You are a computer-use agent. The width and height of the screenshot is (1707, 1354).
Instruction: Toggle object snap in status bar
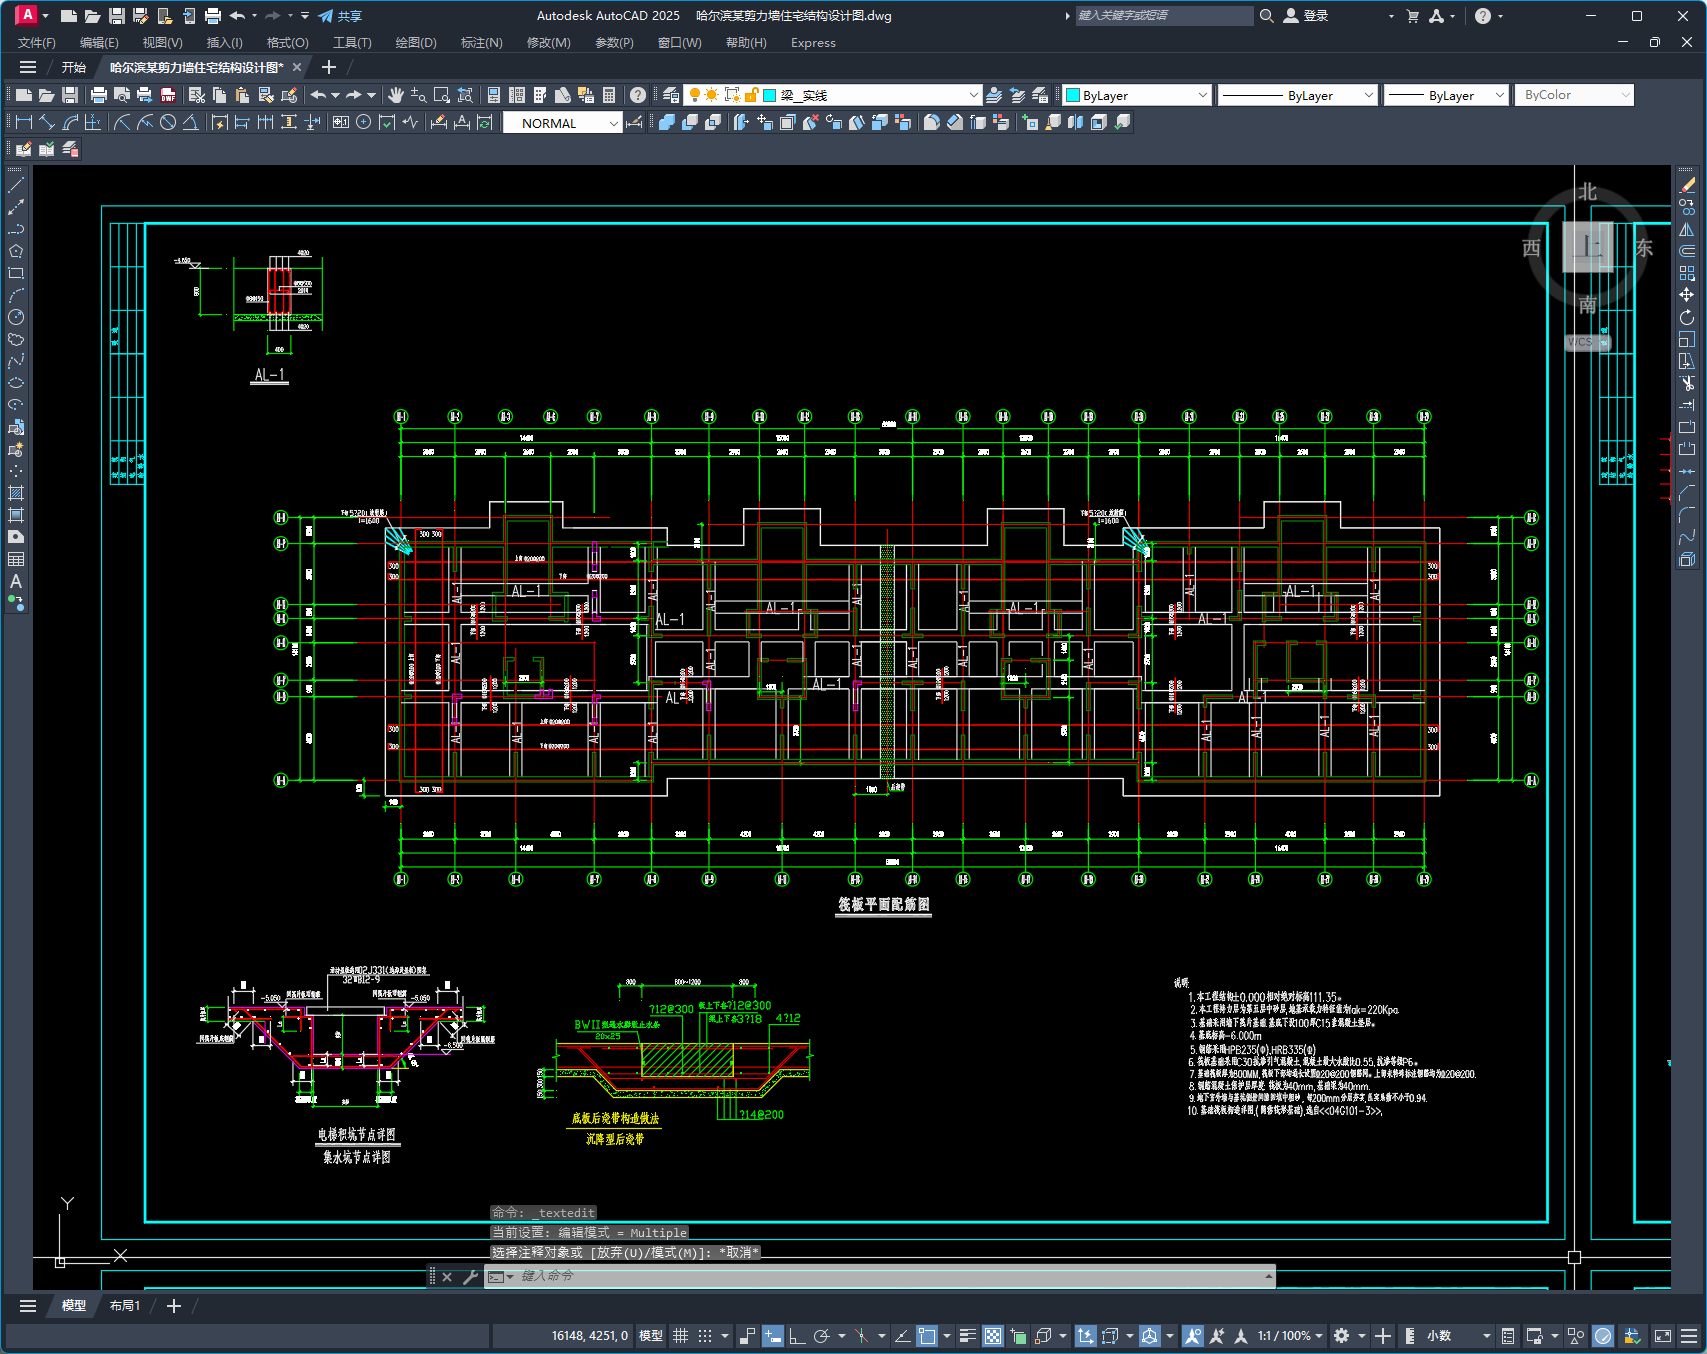[x=927, y=1336]
